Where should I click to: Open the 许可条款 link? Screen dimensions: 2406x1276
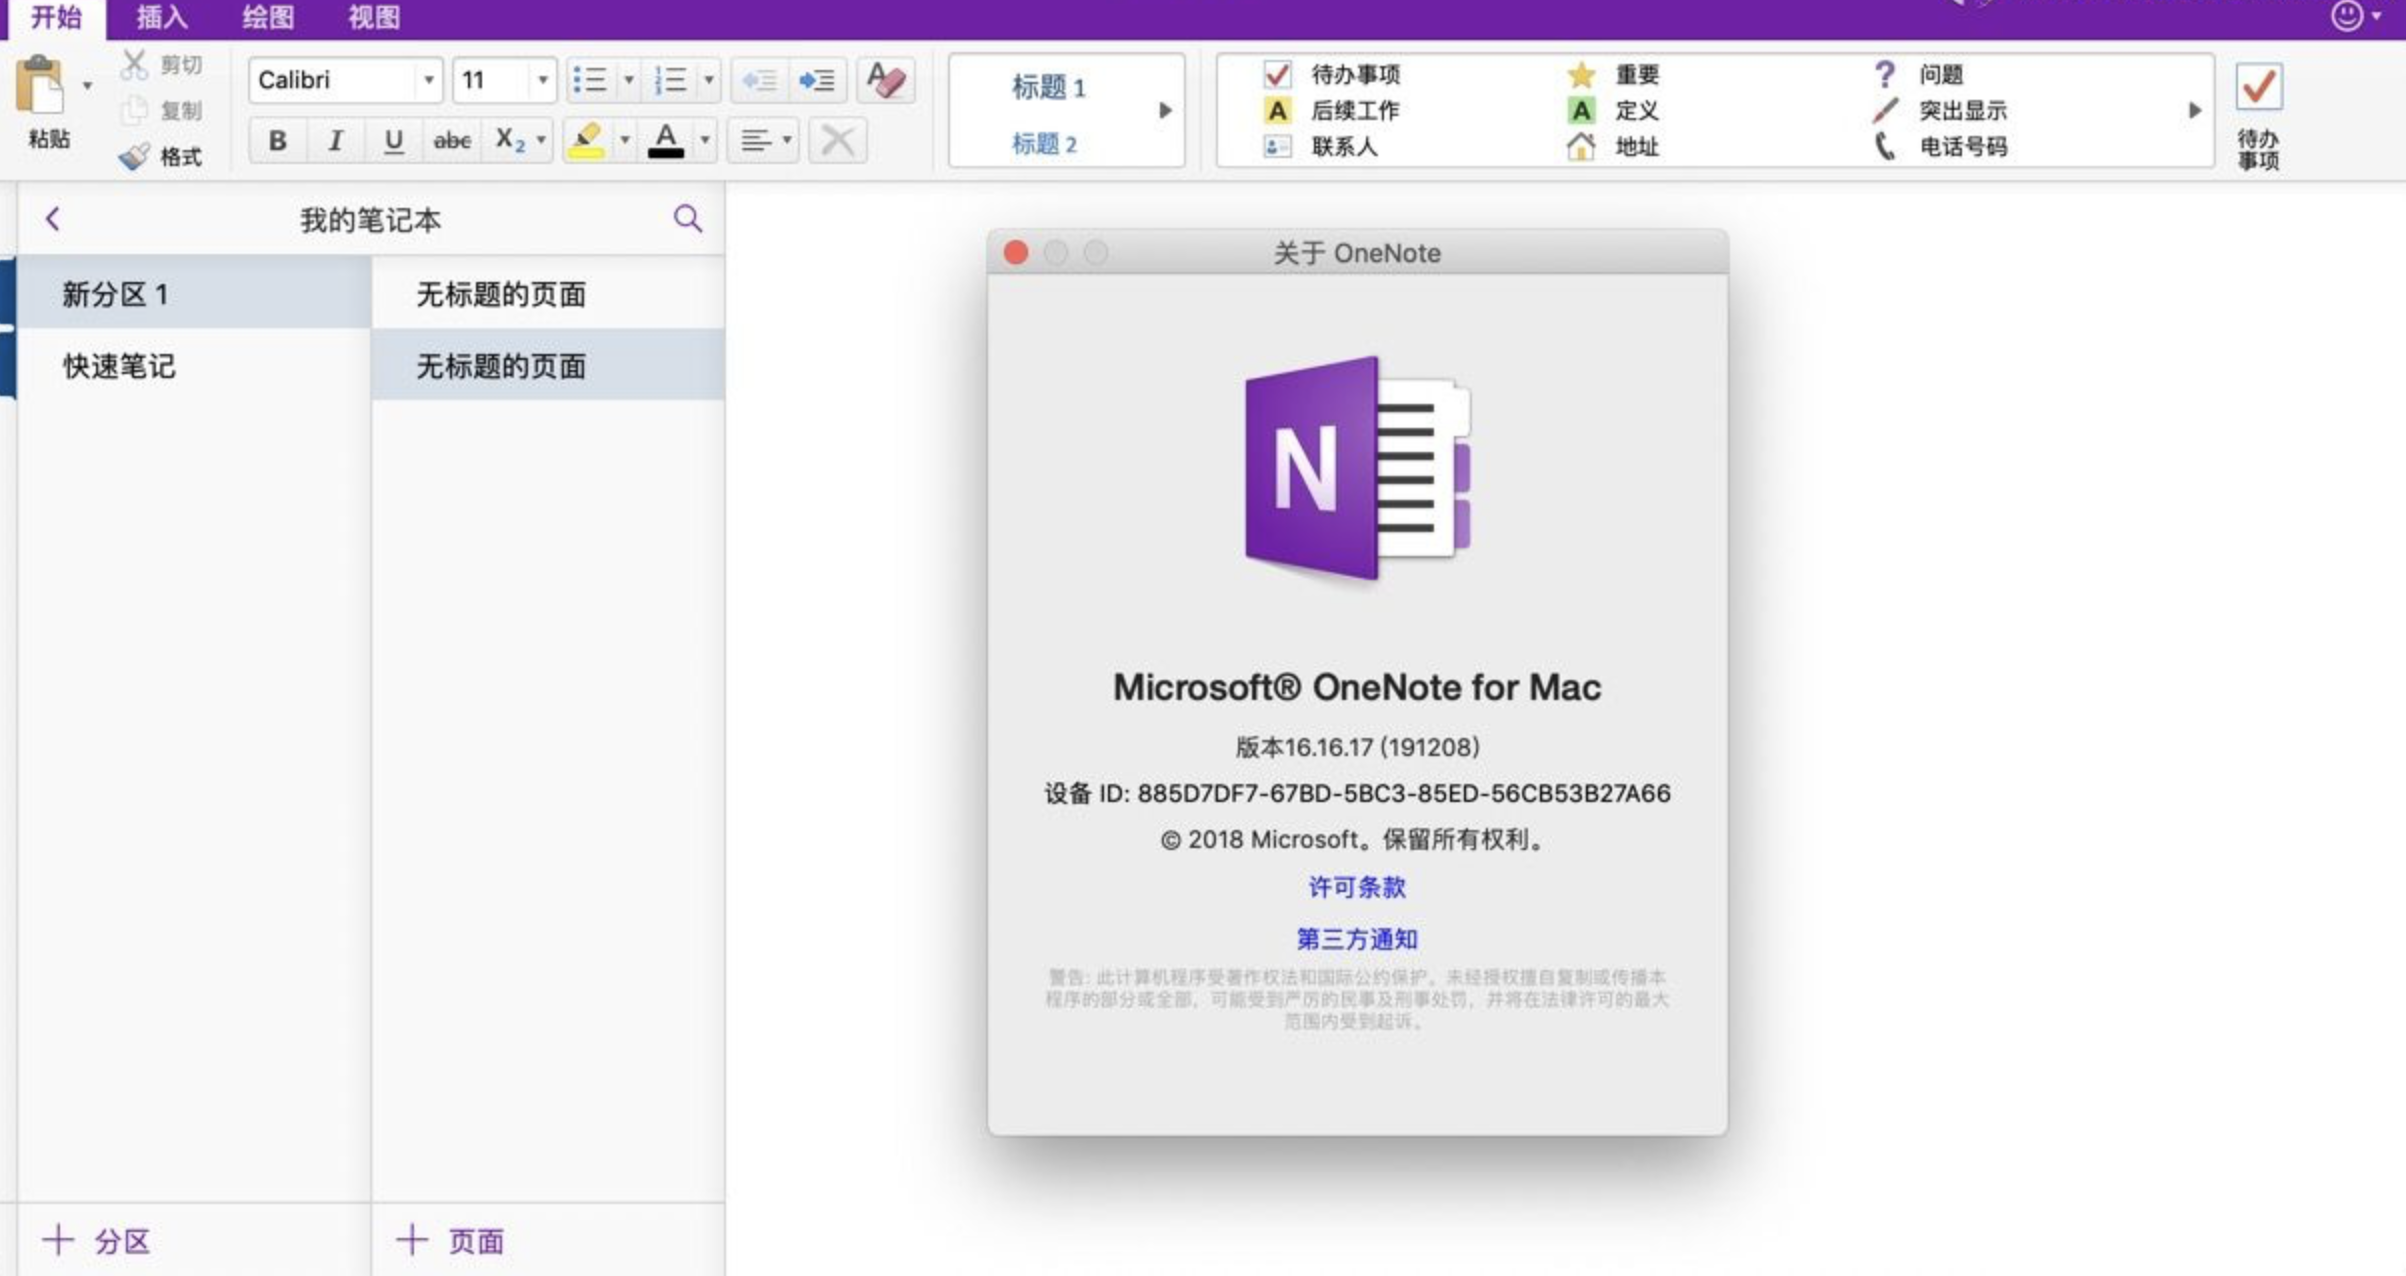tap(1357, 887)
